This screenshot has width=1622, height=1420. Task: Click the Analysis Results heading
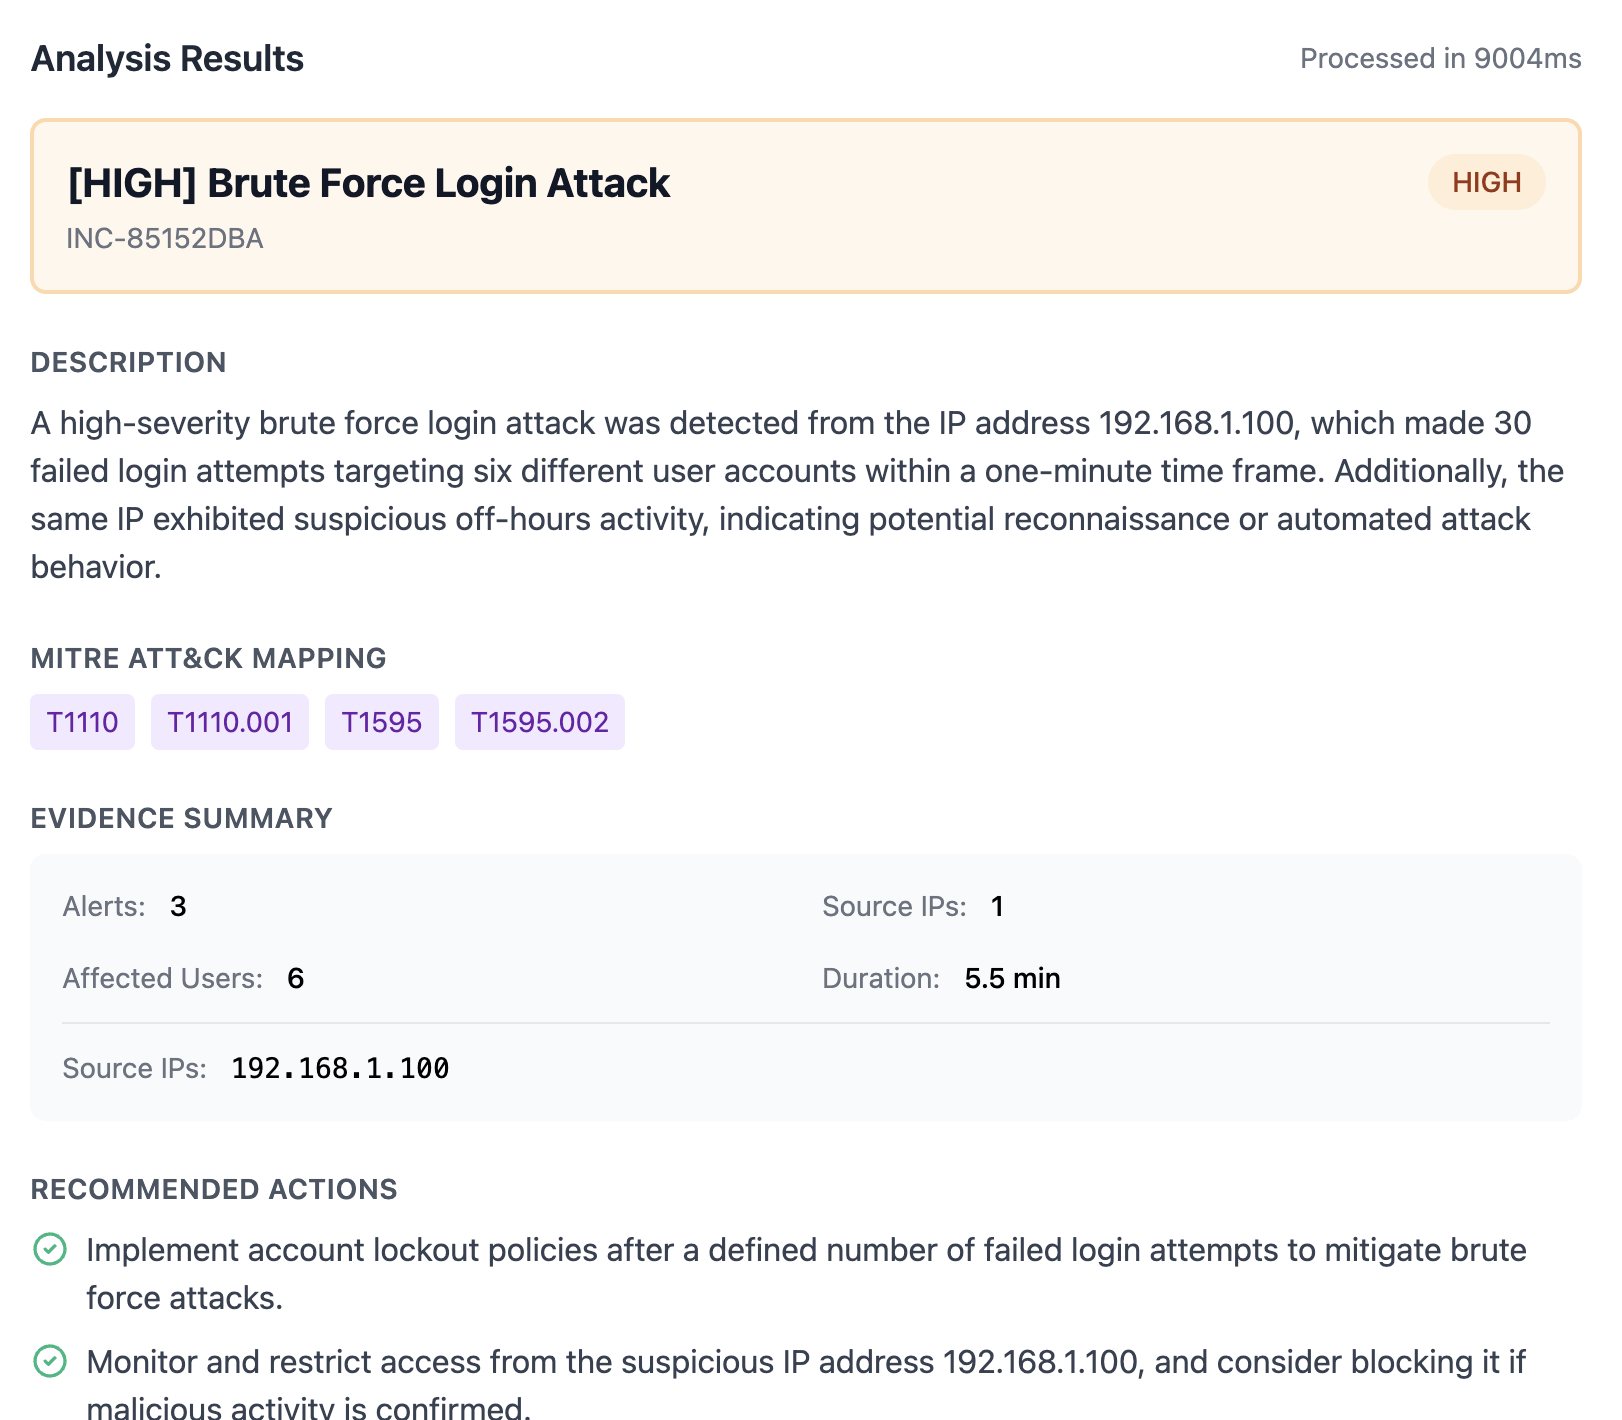coord(167,59)
